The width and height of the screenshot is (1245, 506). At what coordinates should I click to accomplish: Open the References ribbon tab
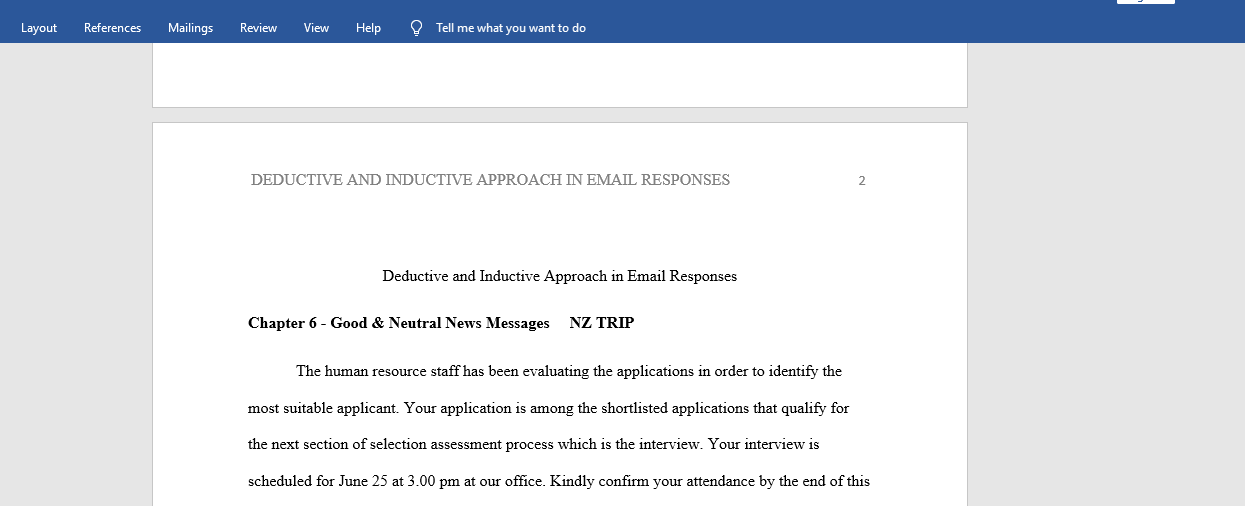click(112, 28)
